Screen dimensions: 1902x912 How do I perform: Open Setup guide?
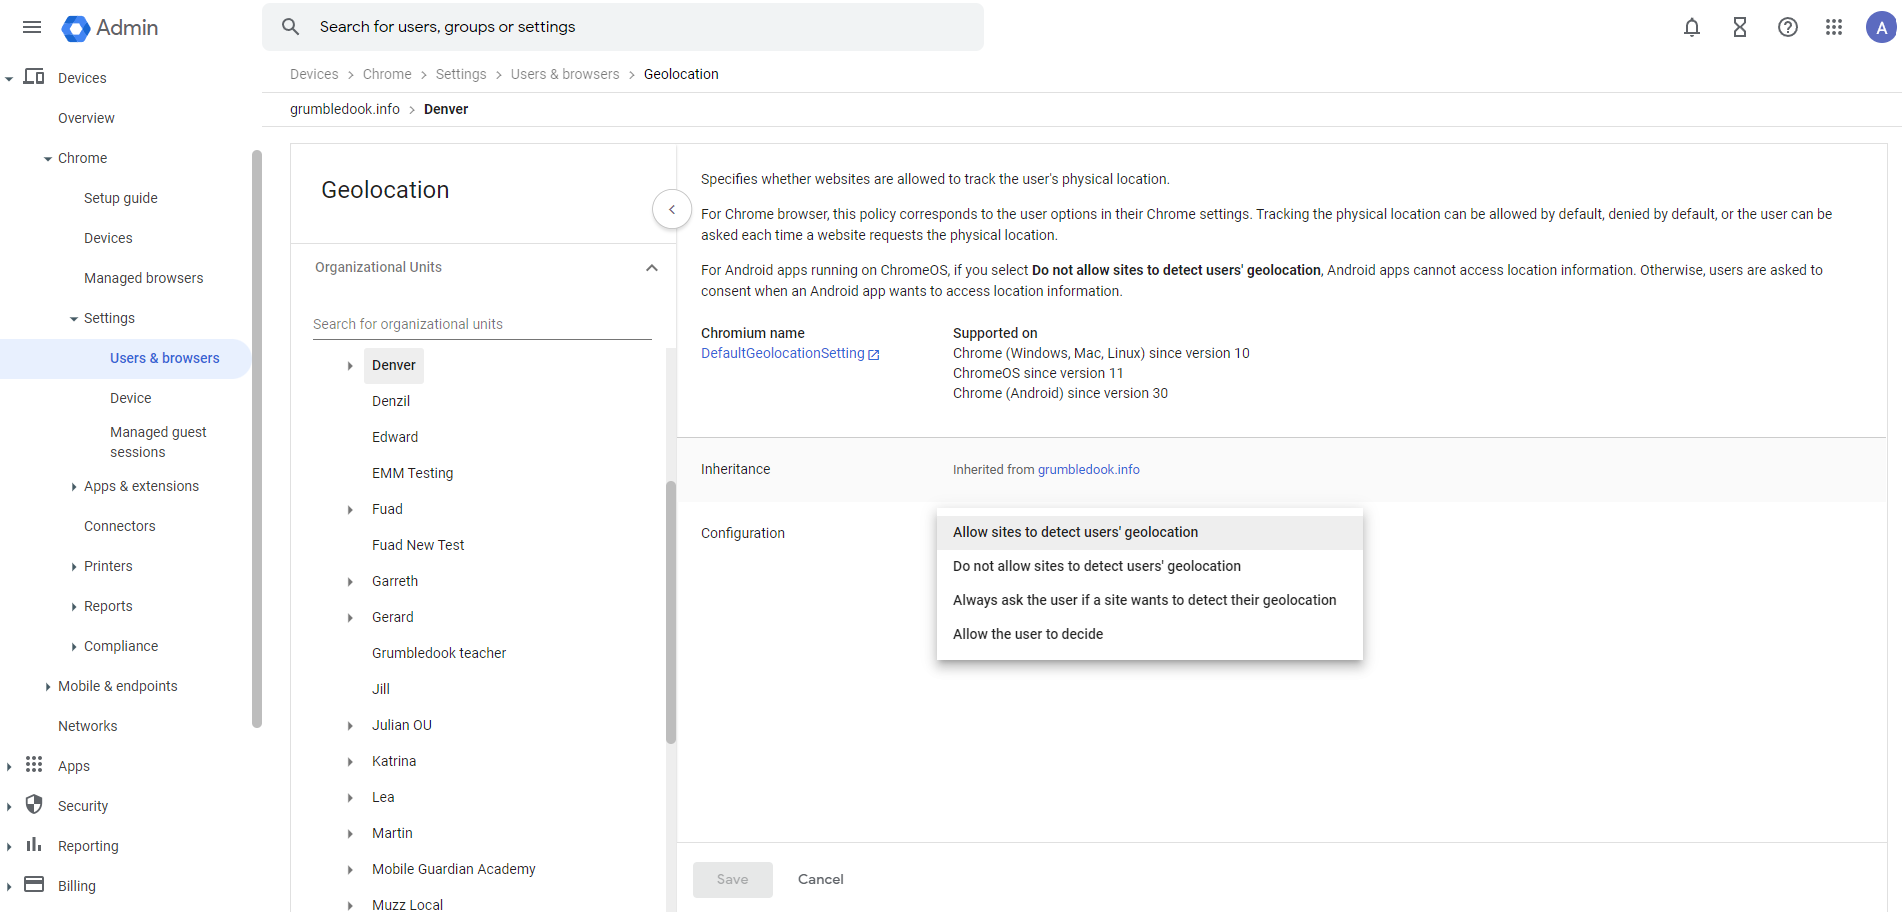120,198
